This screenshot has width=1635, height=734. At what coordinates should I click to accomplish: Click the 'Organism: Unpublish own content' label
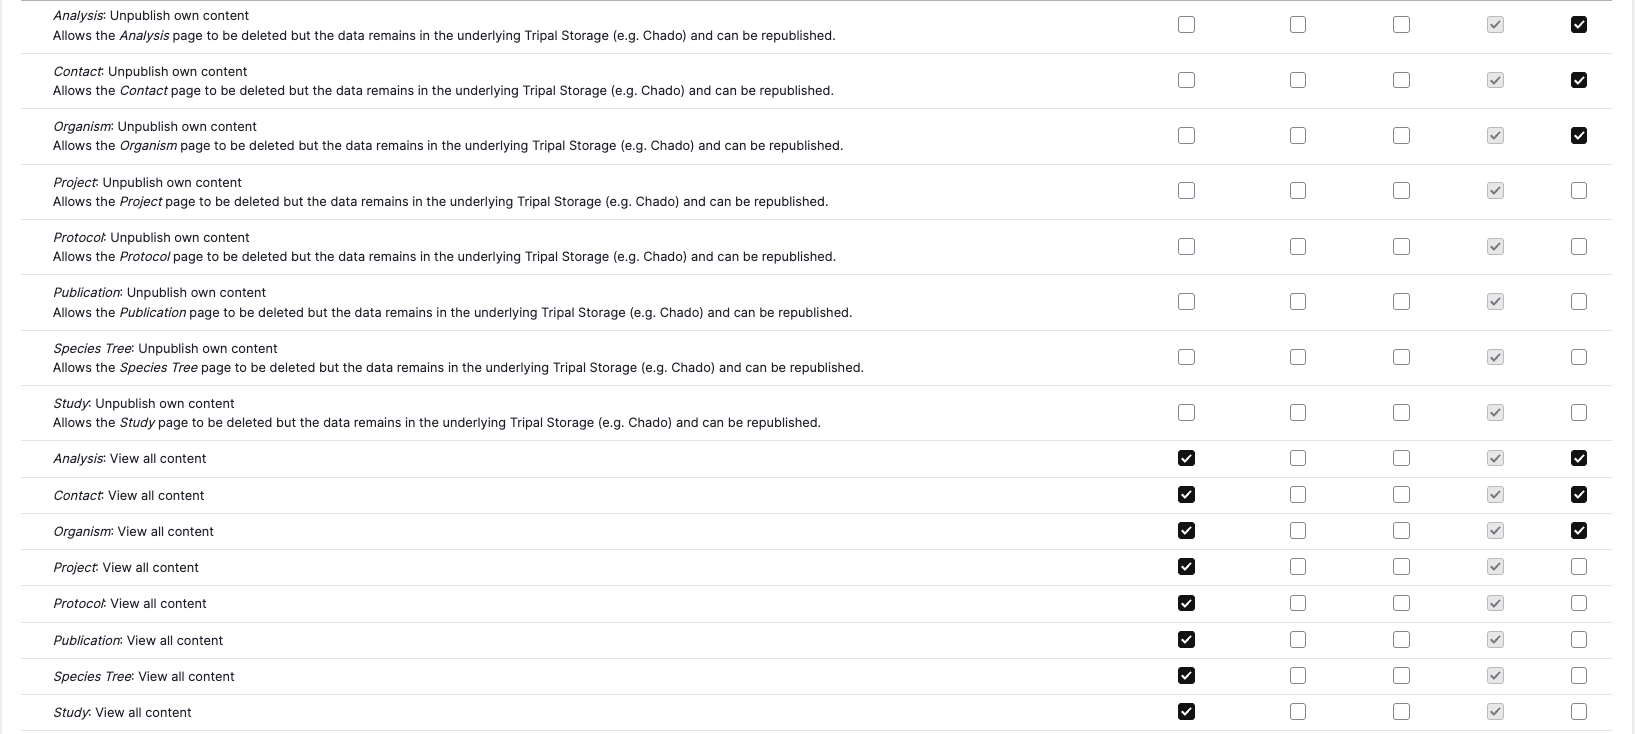(x=155, y=127)
